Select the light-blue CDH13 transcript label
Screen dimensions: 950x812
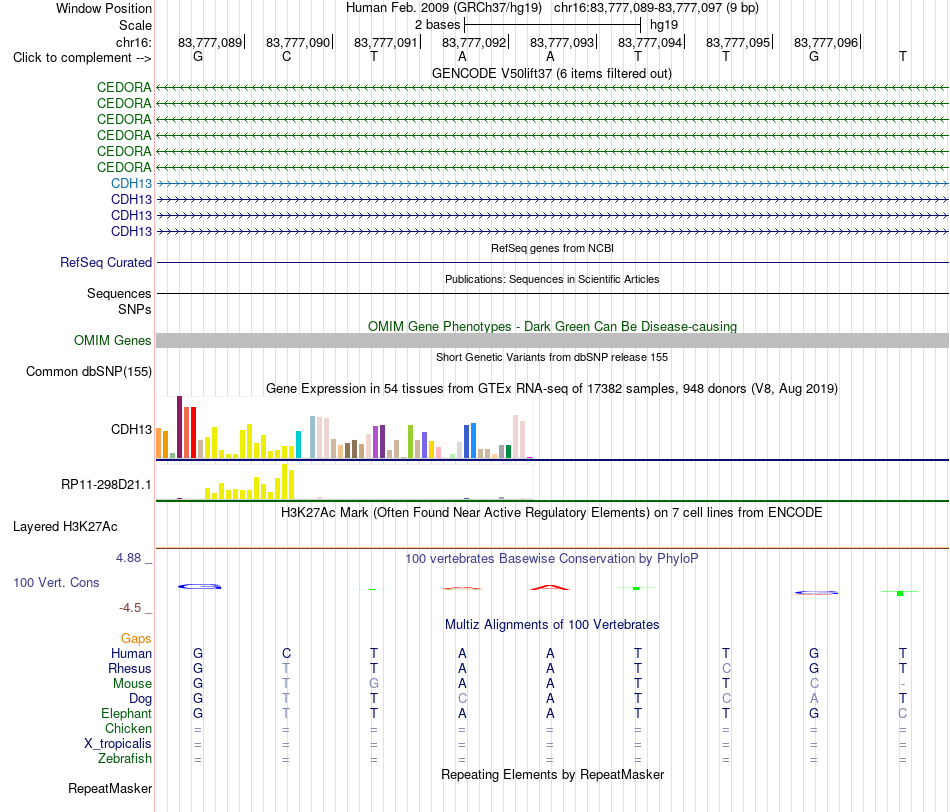click(x=131, y=183)
